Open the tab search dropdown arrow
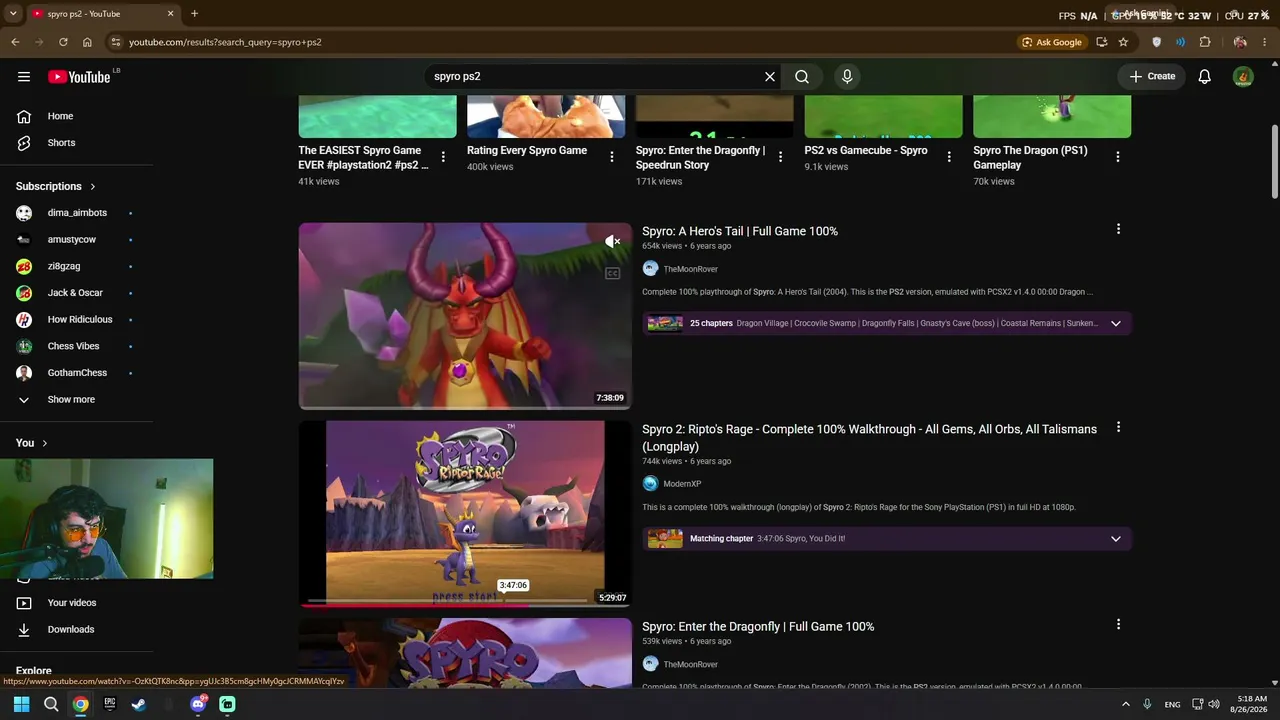 [13, 14]
